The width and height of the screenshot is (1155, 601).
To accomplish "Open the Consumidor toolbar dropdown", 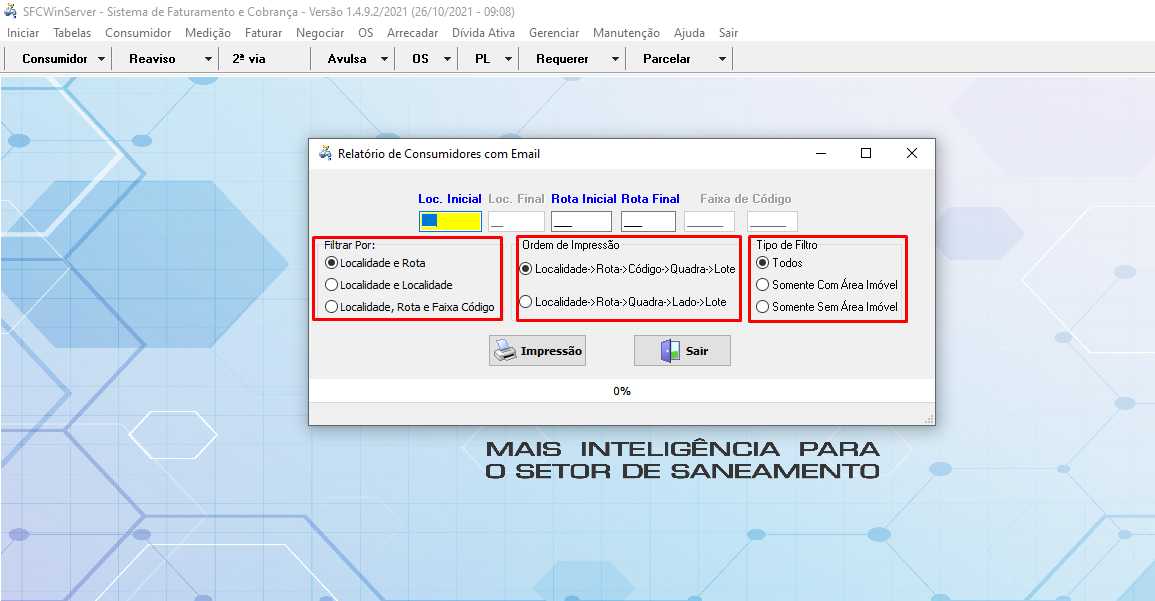I will 103,58.
